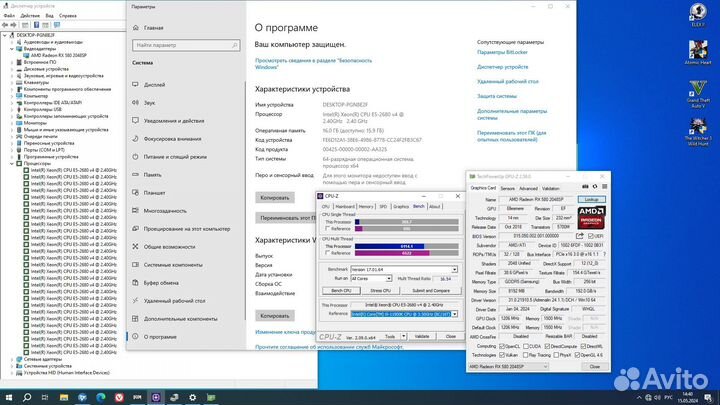This screenshot has height=405, width=720.
Task: Go to settings Home (Главная)
Action: (153, 28)
